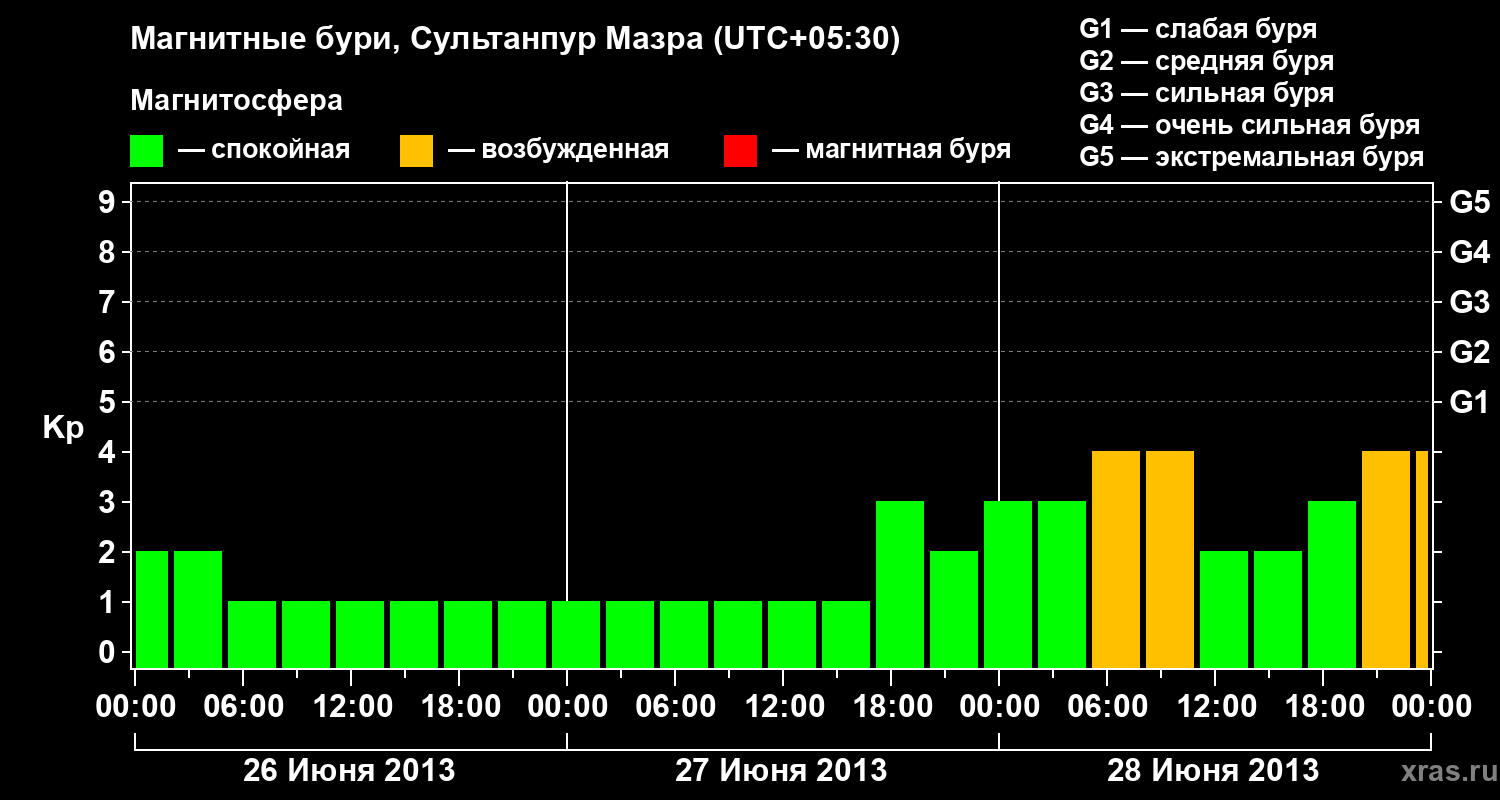Click the 12:00 tick label under 26 June
1500x800 pixels.
coord(353,707)
